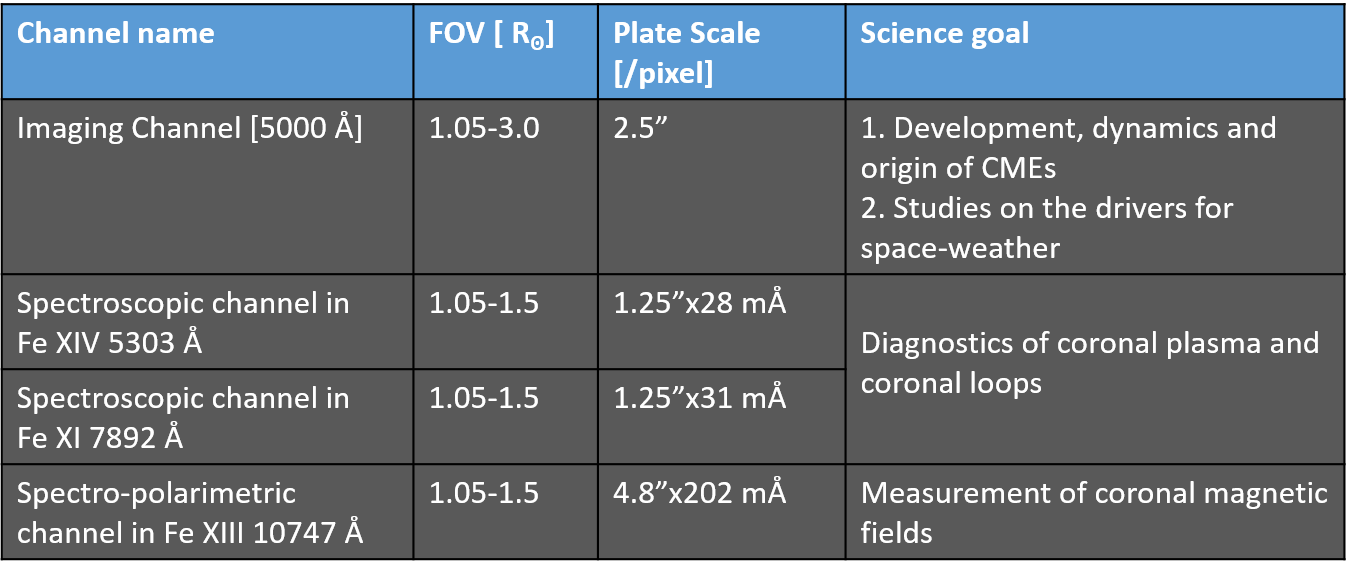
Task: Select the 1.05-3.0 FOV value cell
Action: click(506, 186)
